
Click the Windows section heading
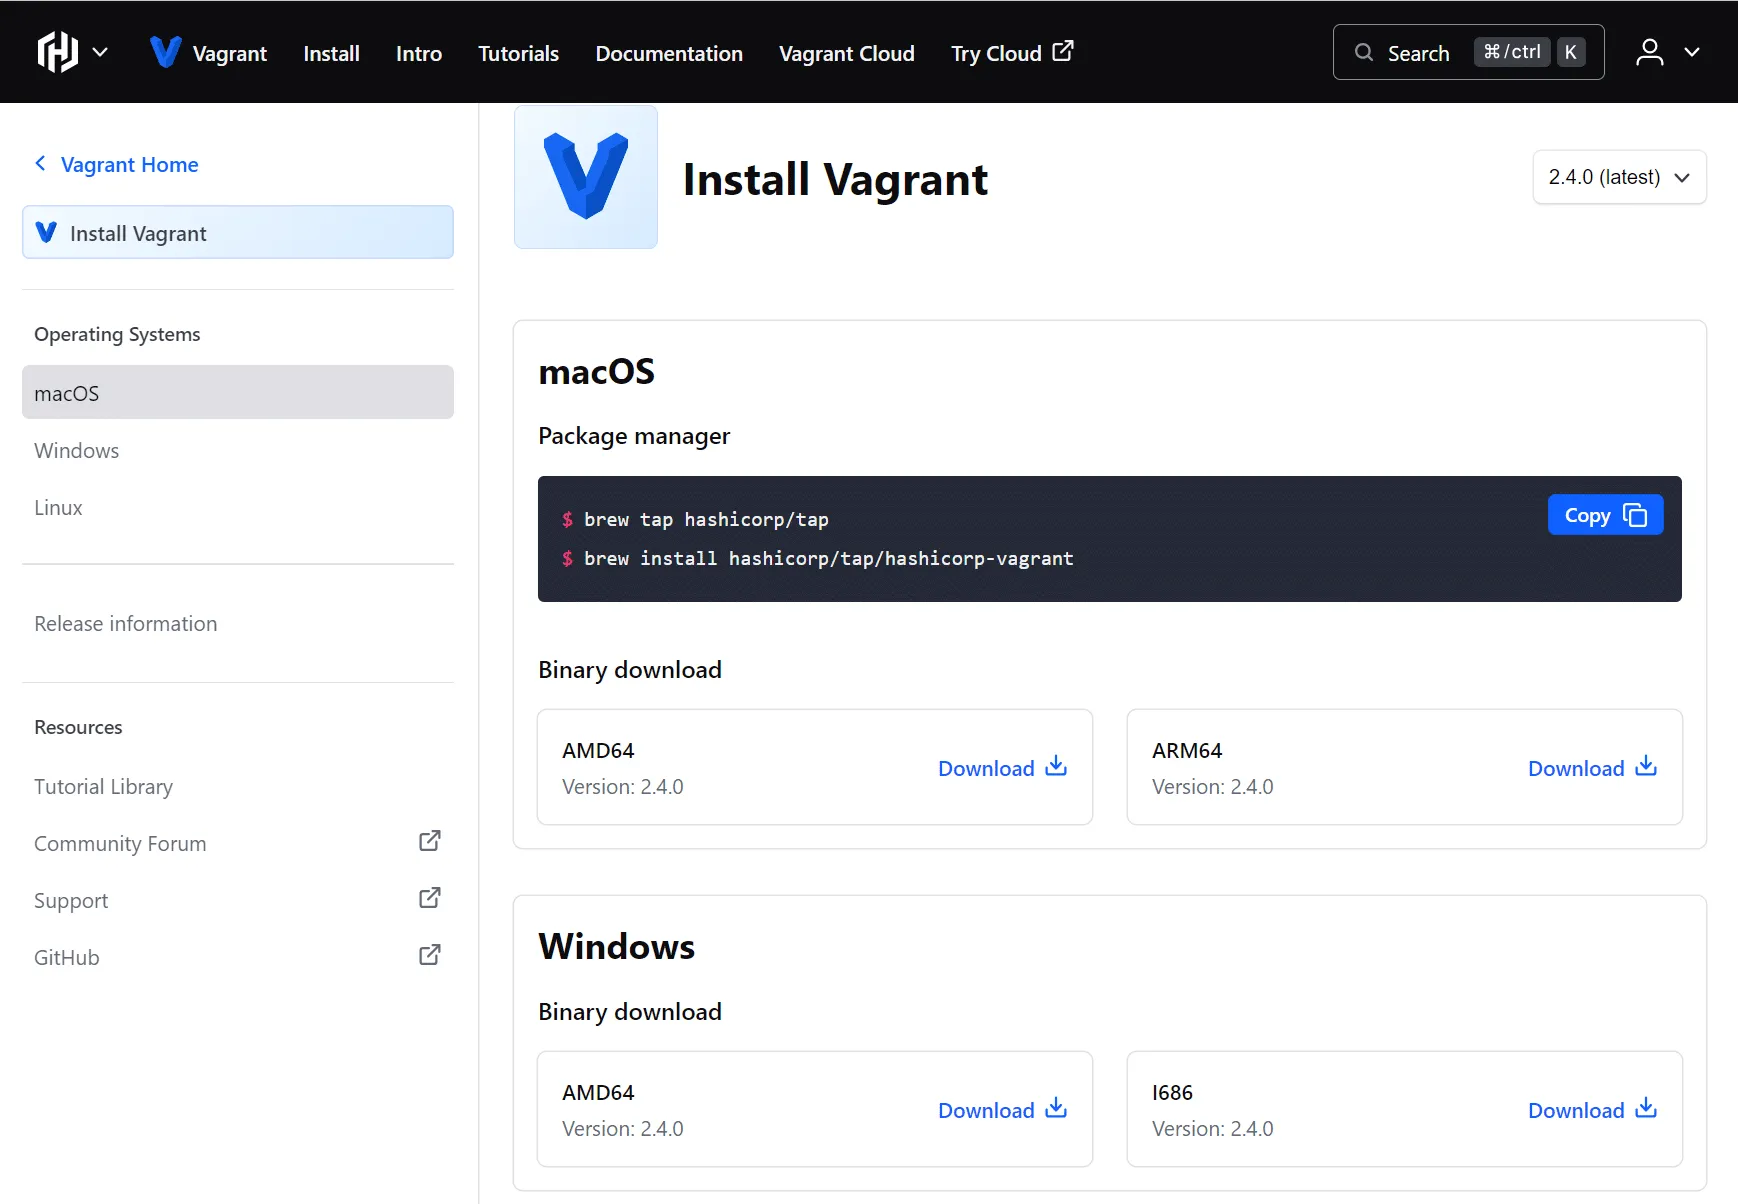616,946
